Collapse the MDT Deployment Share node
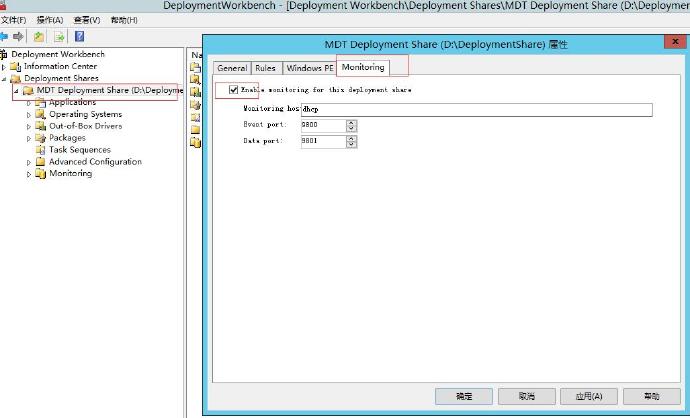690x418 pixels. [x=16, y=91]
